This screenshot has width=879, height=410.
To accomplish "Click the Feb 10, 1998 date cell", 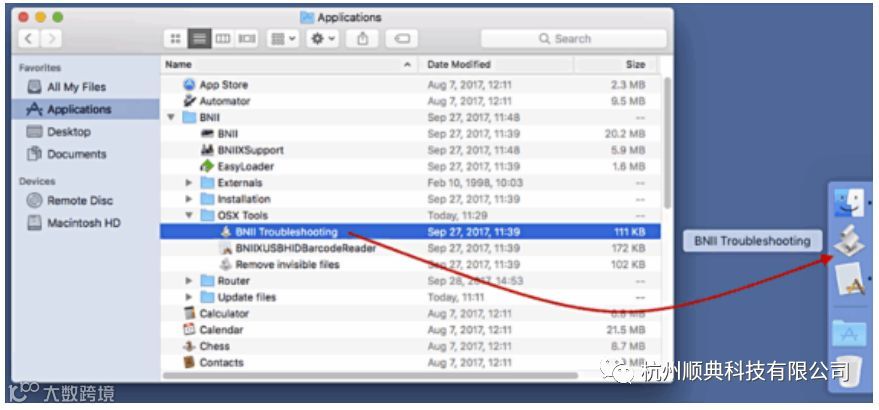I will click(x=475, y=183).
